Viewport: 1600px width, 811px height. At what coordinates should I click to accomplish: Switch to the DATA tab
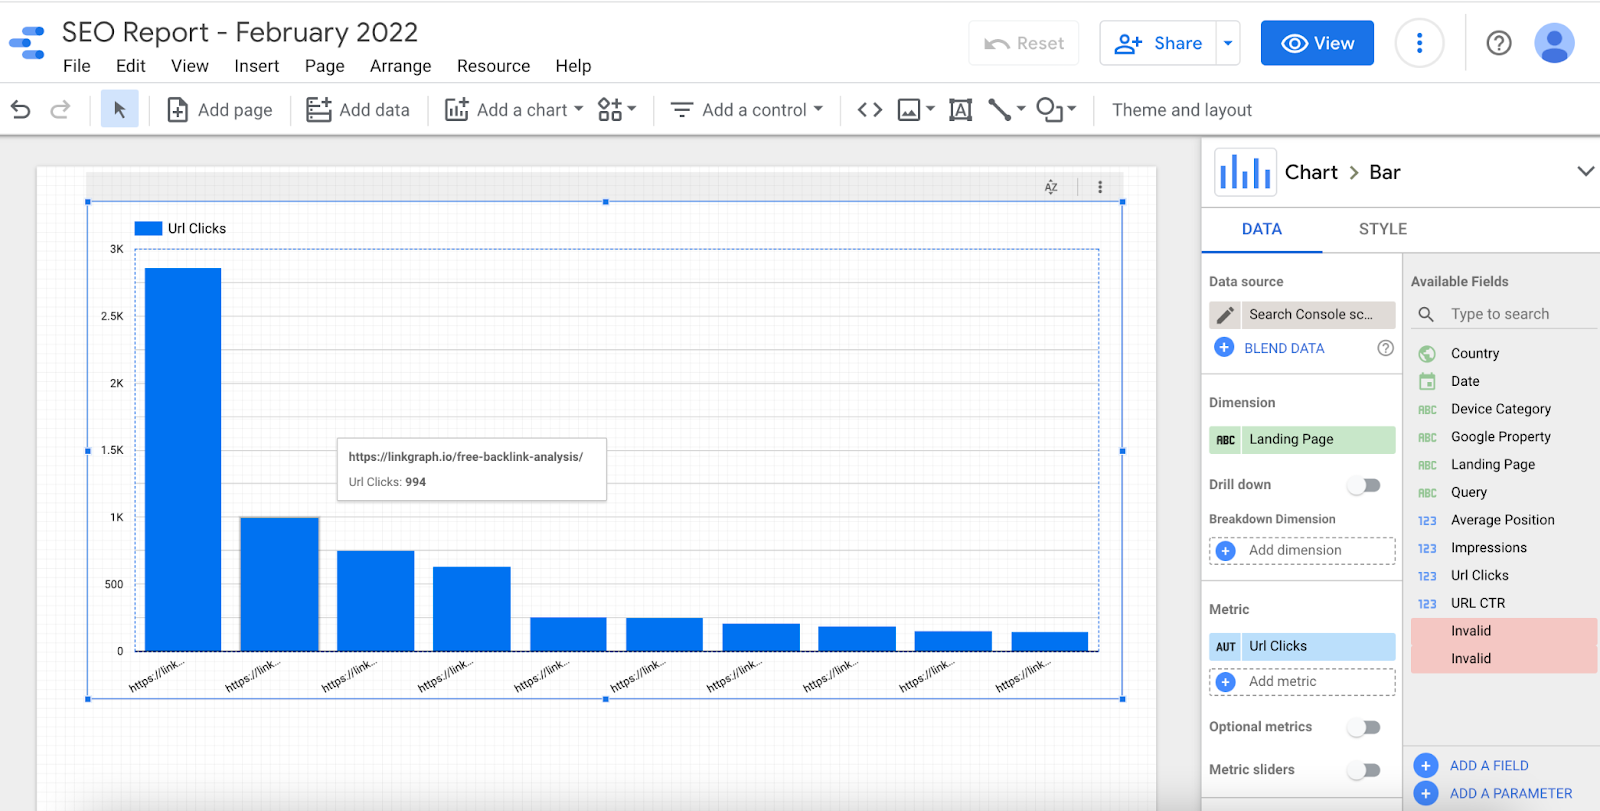pos(1262,229)
